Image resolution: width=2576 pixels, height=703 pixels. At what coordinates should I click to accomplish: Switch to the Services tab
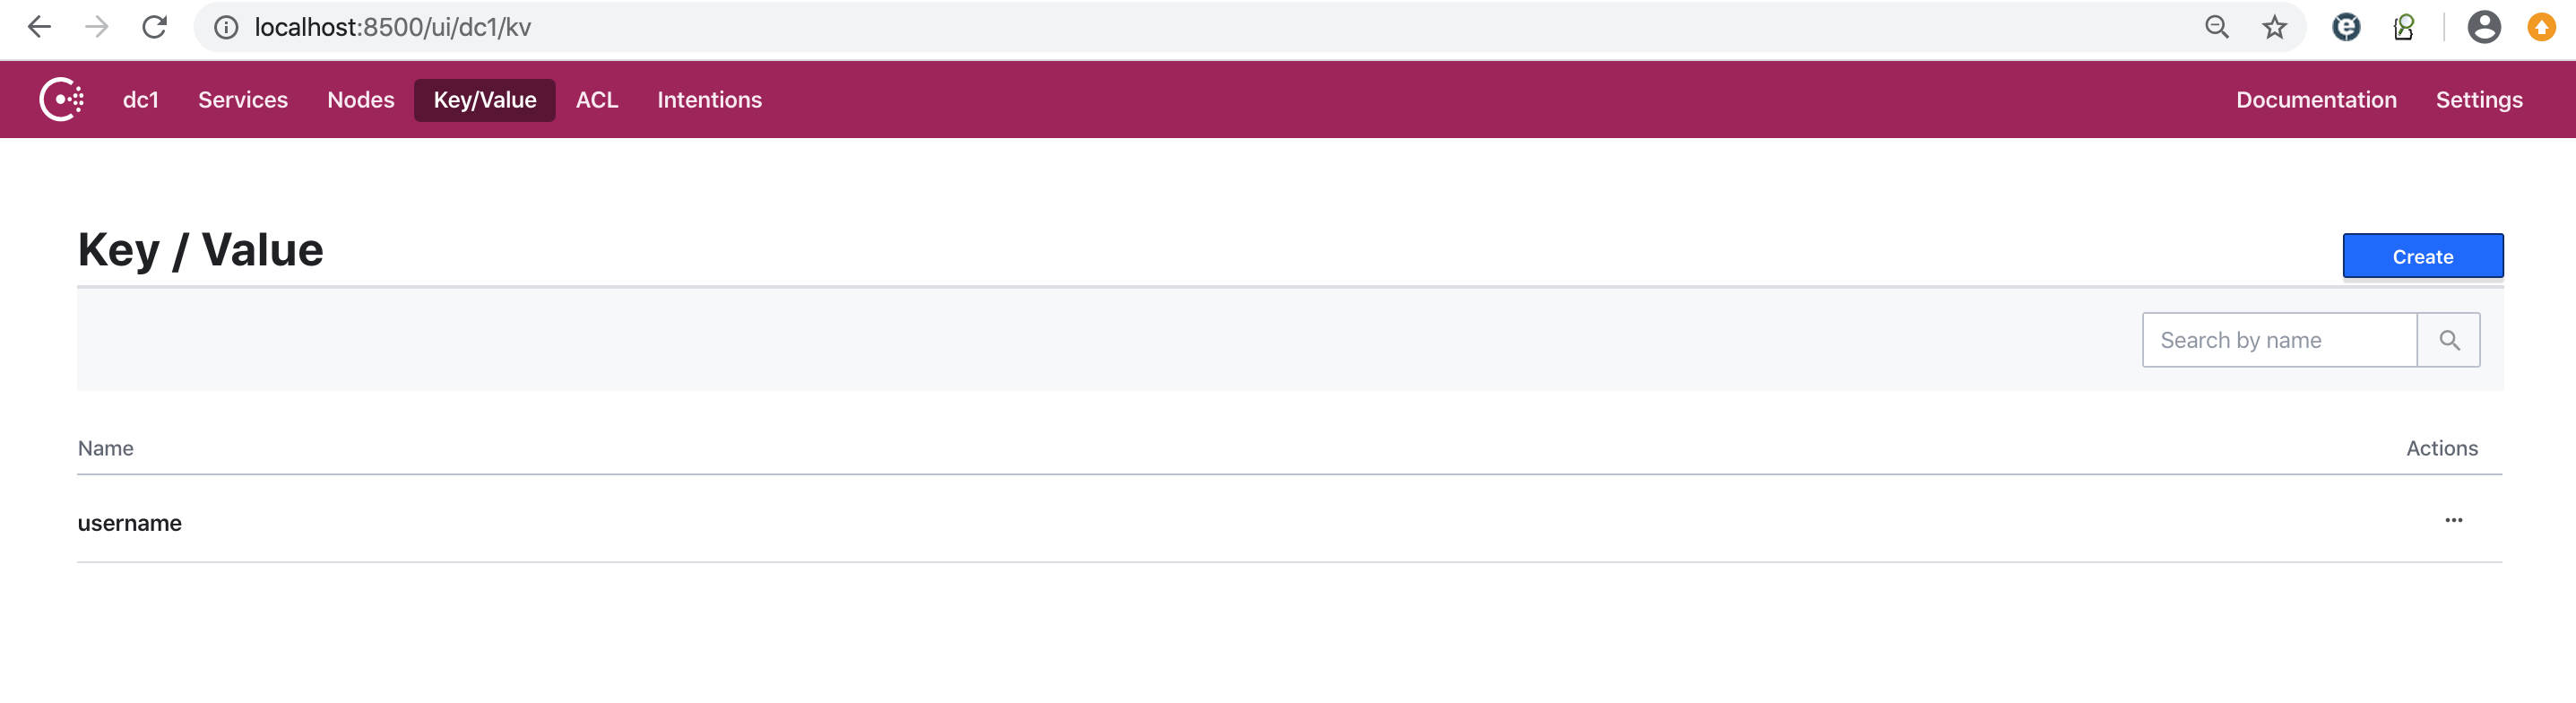tap(243, 99)
